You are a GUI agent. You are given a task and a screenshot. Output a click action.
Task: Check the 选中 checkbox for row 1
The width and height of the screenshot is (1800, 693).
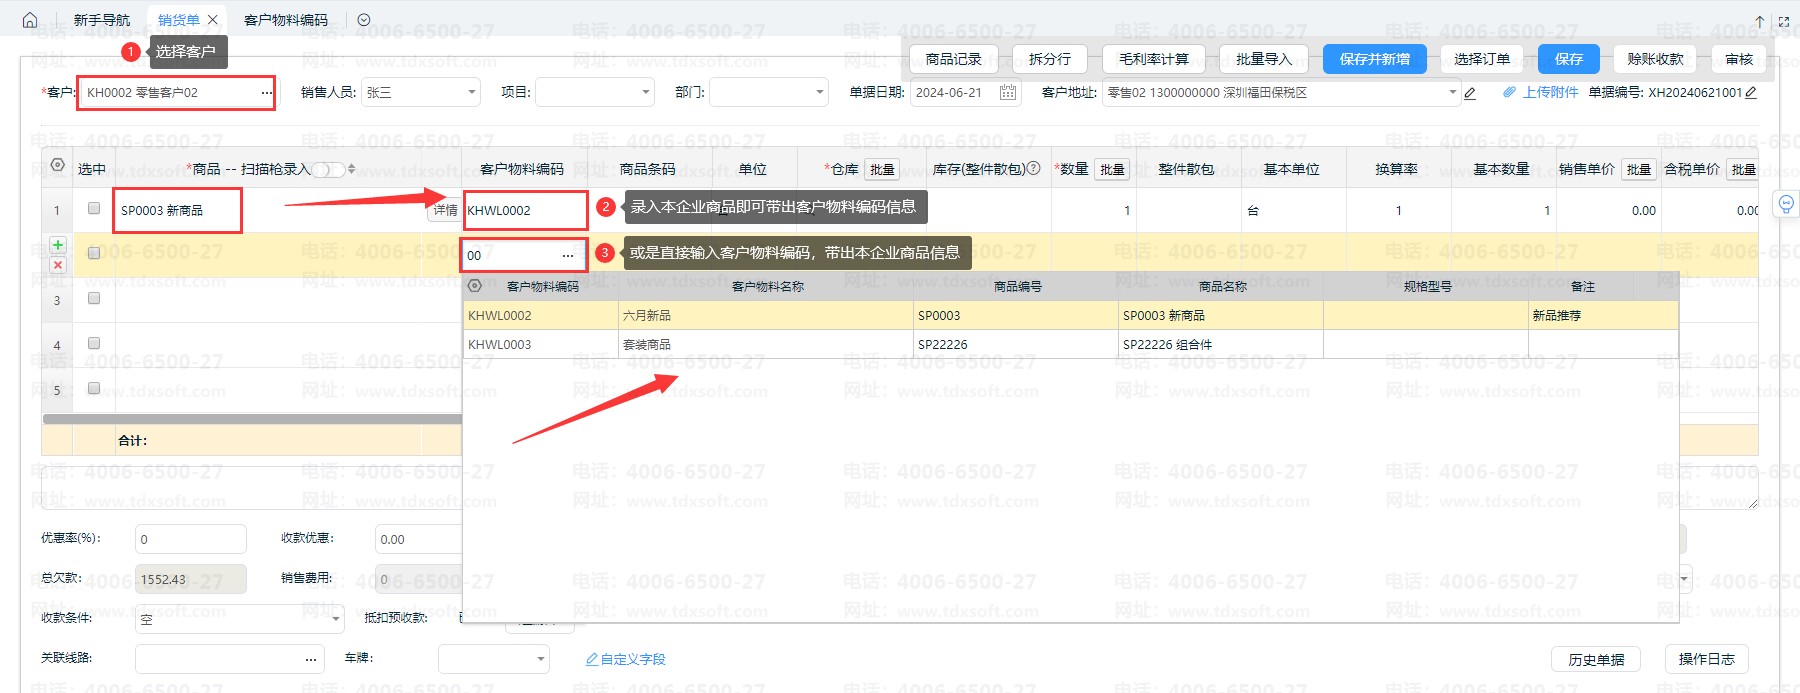click(94, 208)
